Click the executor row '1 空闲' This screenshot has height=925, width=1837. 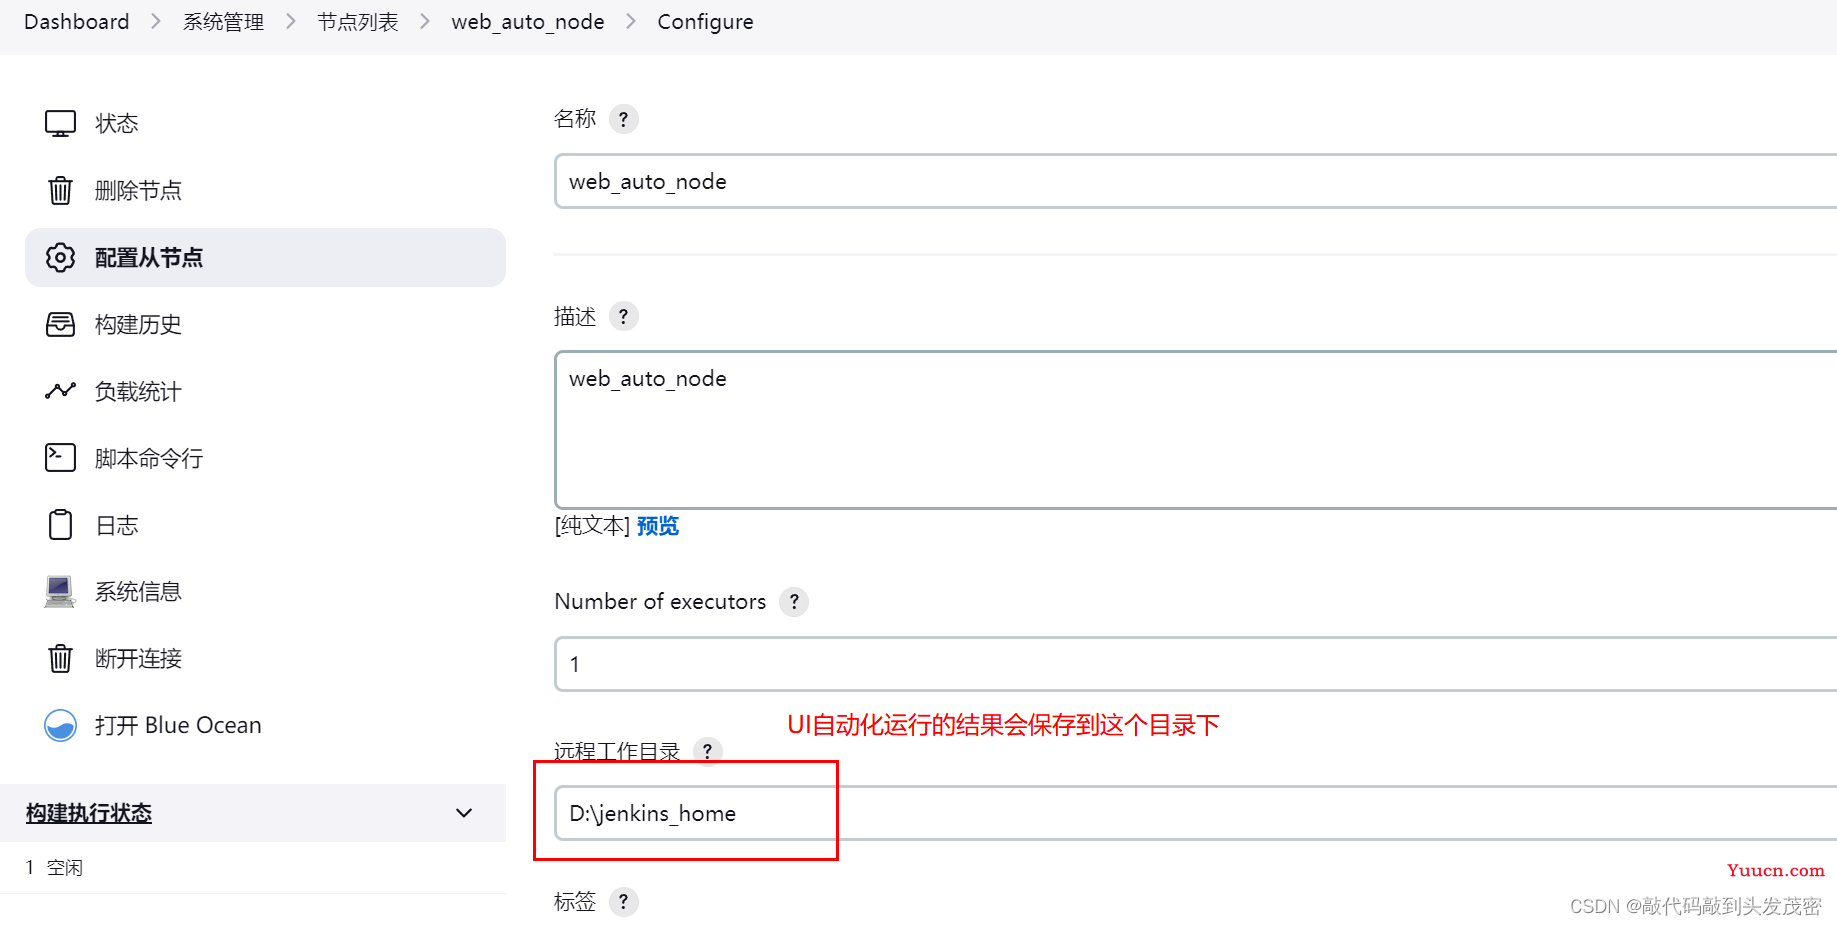(x=253, y=868)
